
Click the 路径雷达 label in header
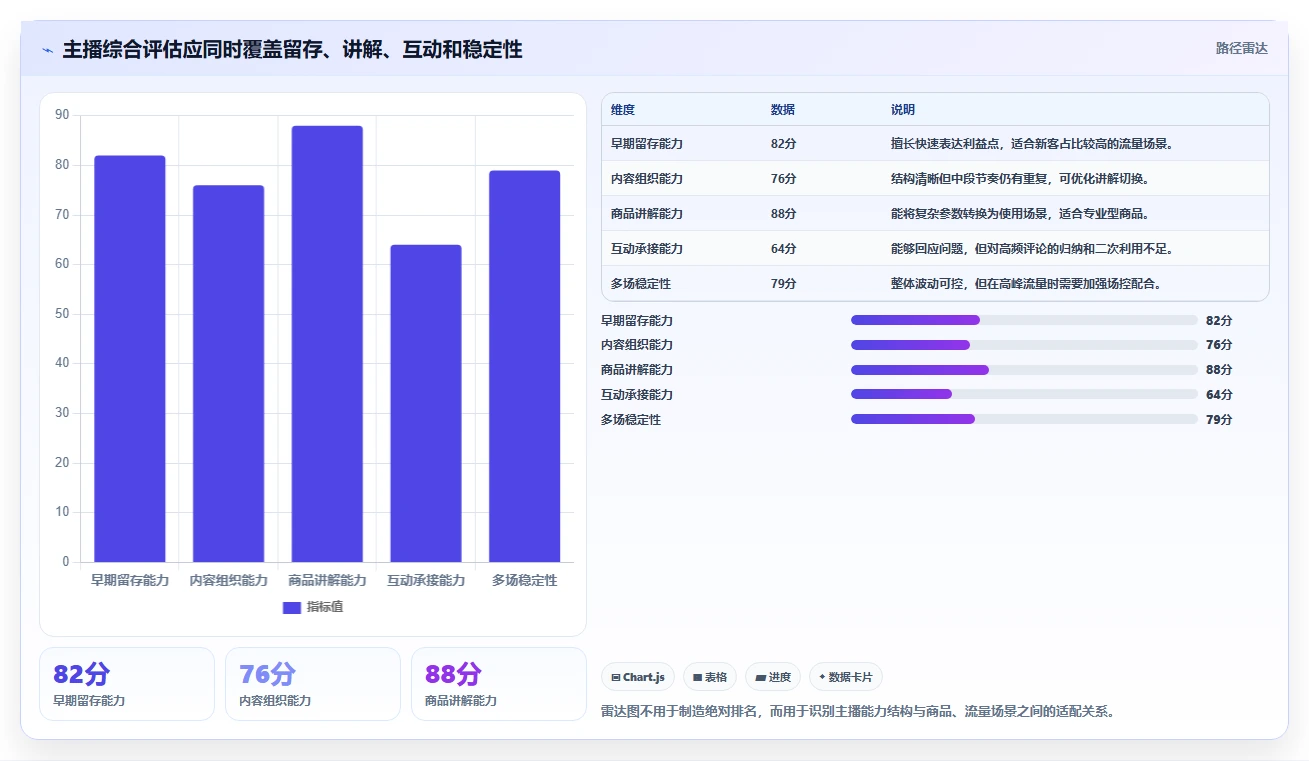pyautogui.click(x=1241, y=48)
